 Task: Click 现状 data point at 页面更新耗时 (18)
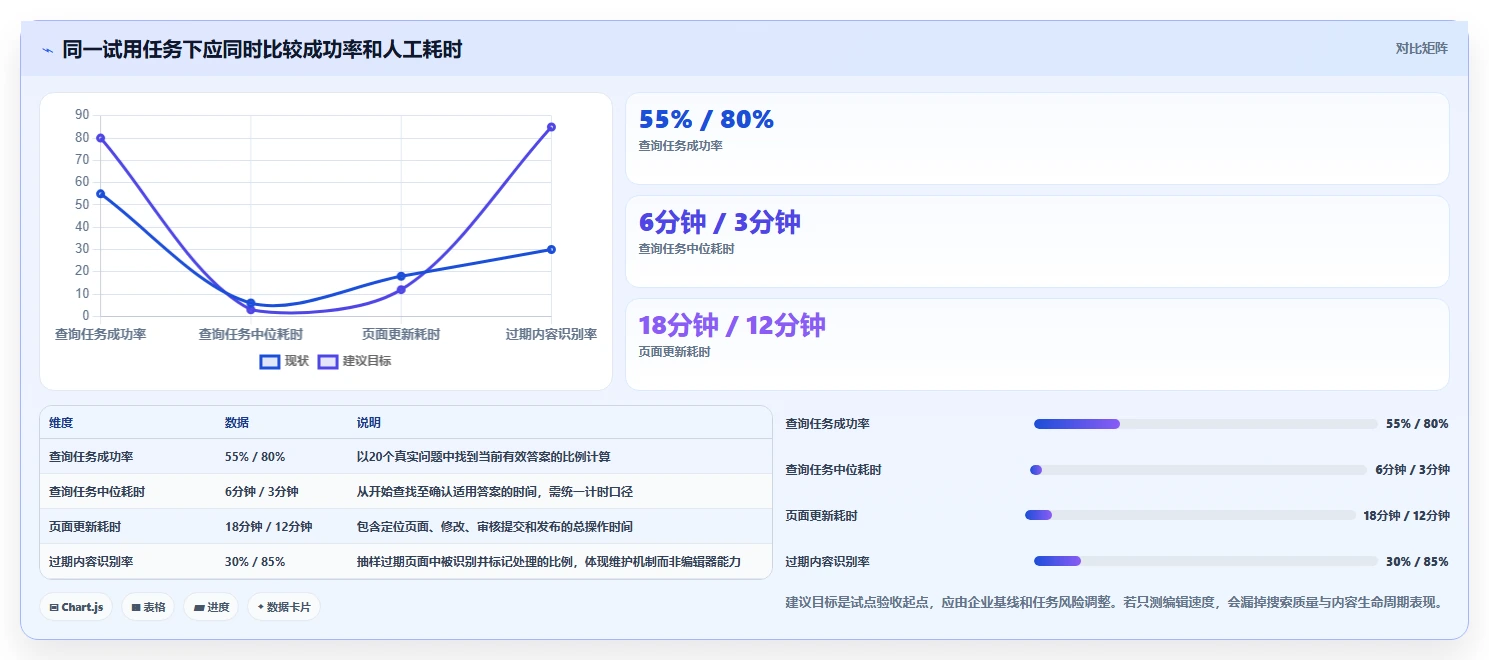tap(401, 276)
